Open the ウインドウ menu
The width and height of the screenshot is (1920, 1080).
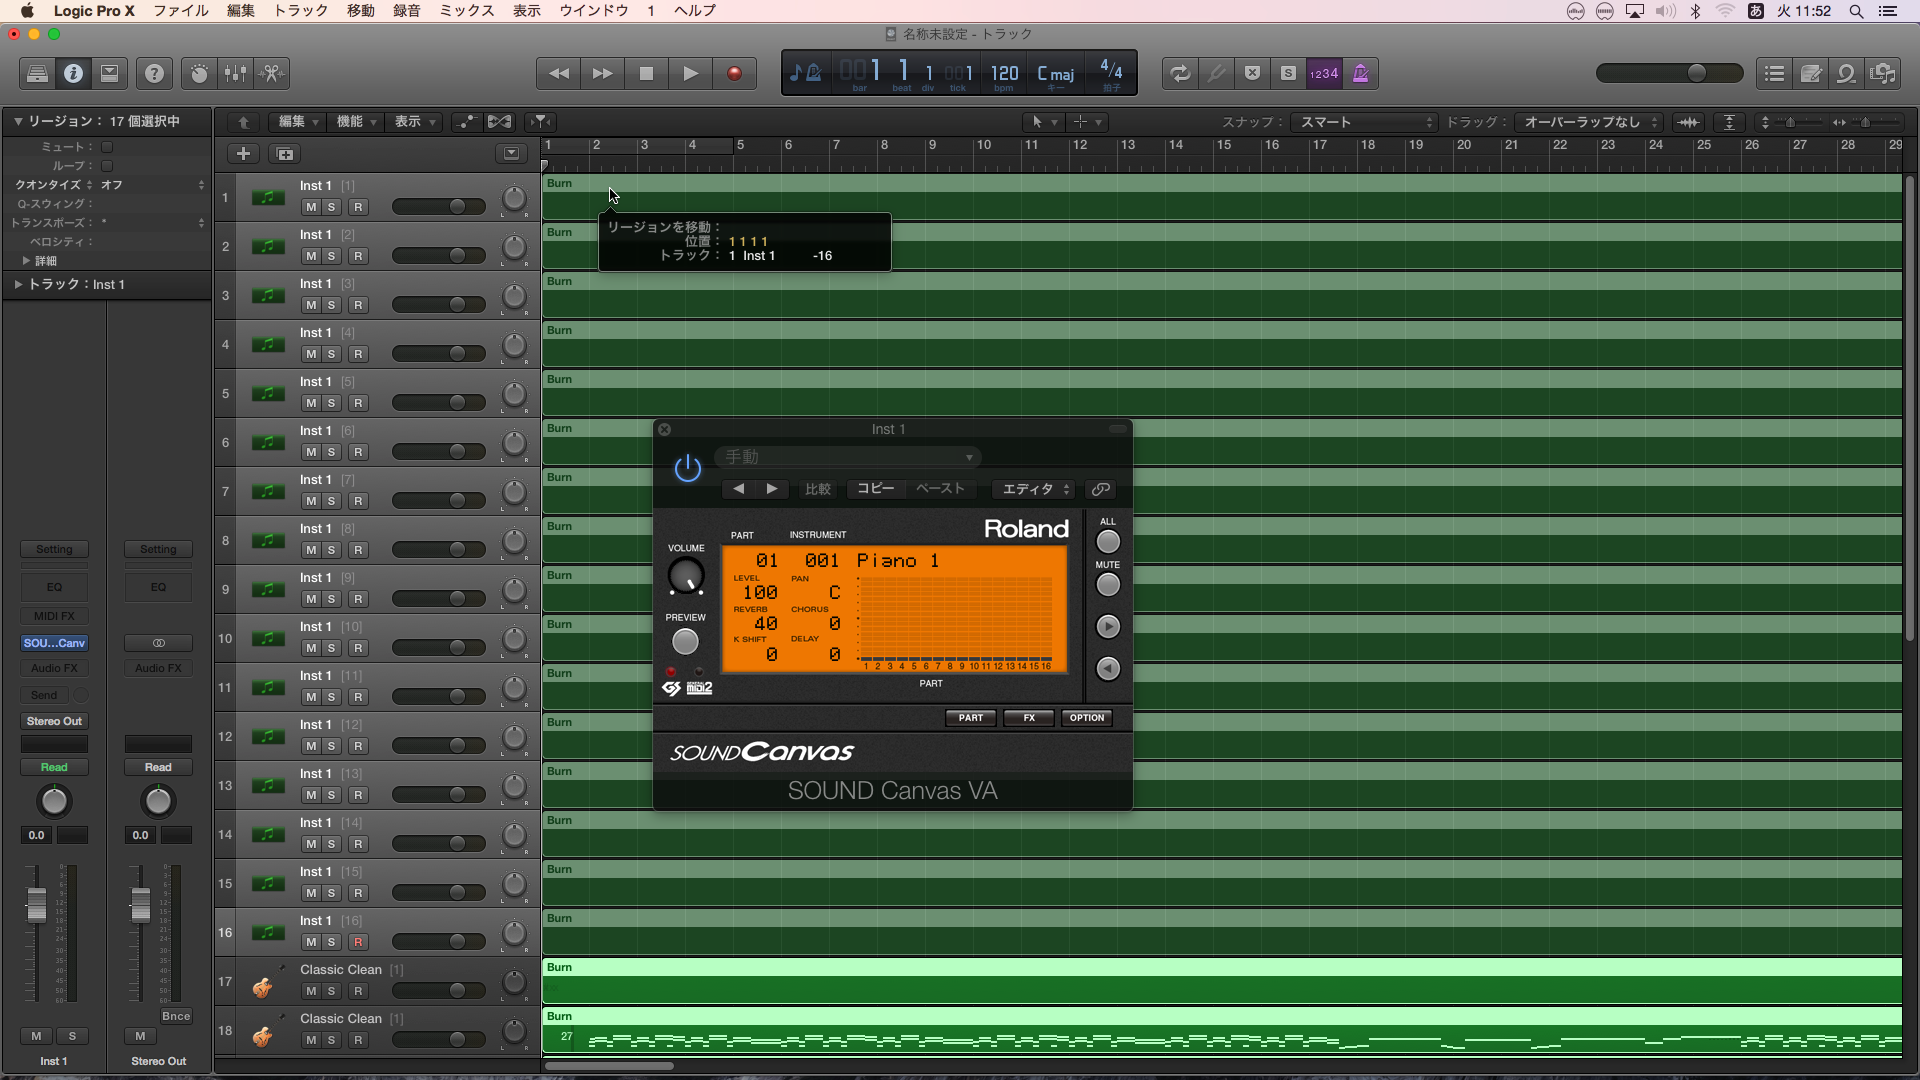[x=594, y=11]
